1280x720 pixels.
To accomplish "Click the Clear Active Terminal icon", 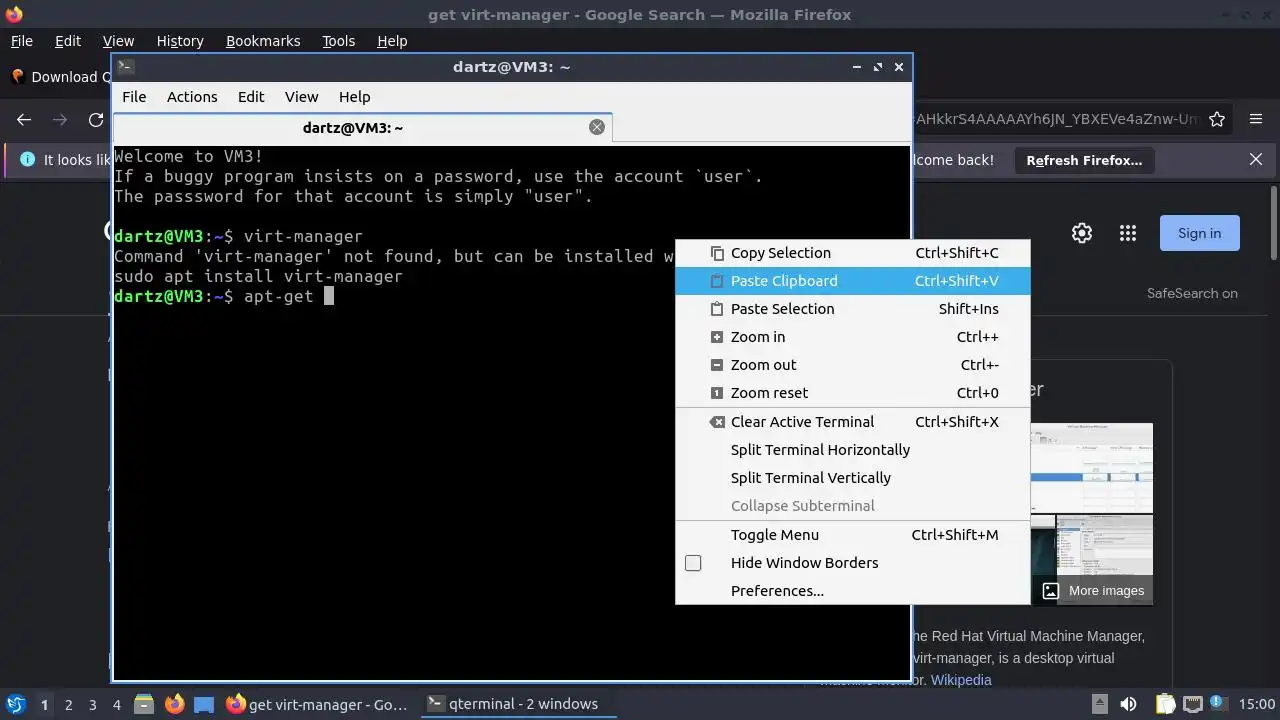I will coord(716,422).
